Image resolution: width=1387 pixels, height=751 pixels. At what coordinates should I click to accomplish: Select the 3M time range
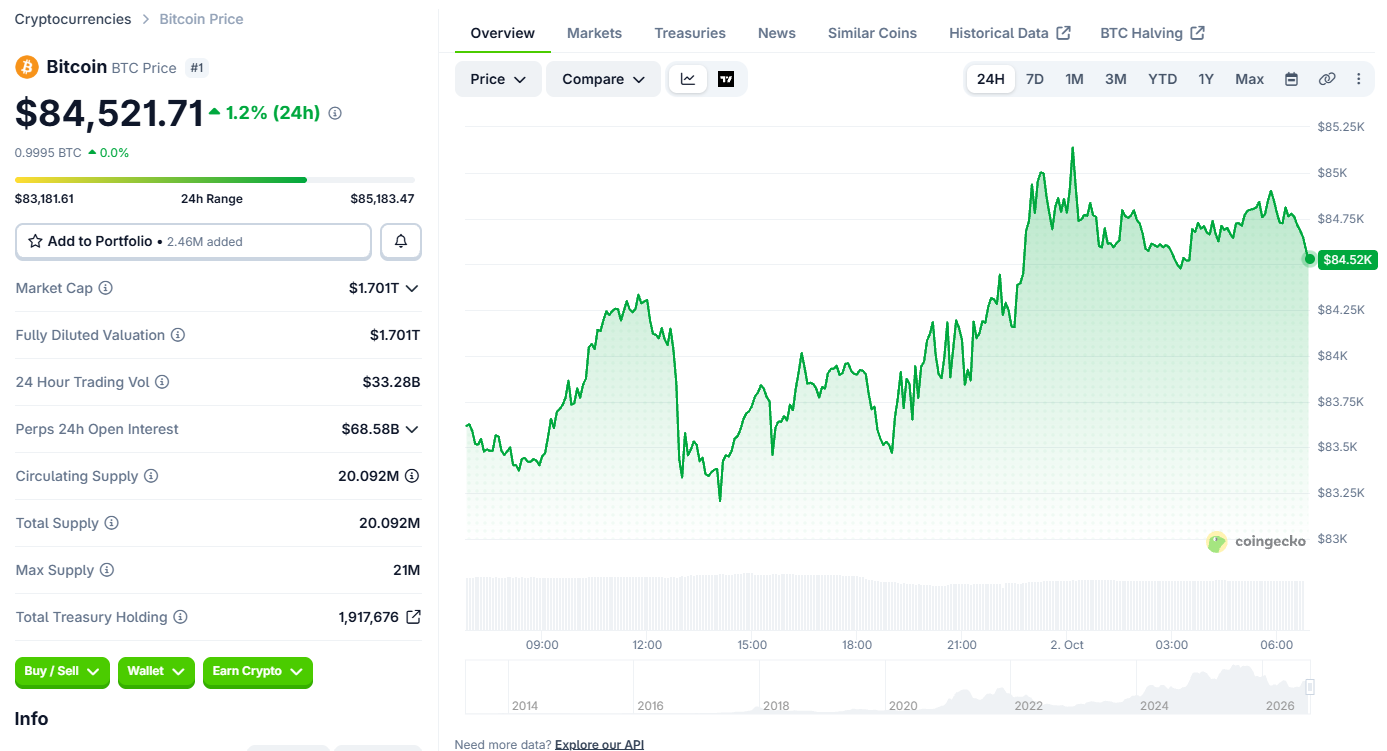pos(1116,79)
